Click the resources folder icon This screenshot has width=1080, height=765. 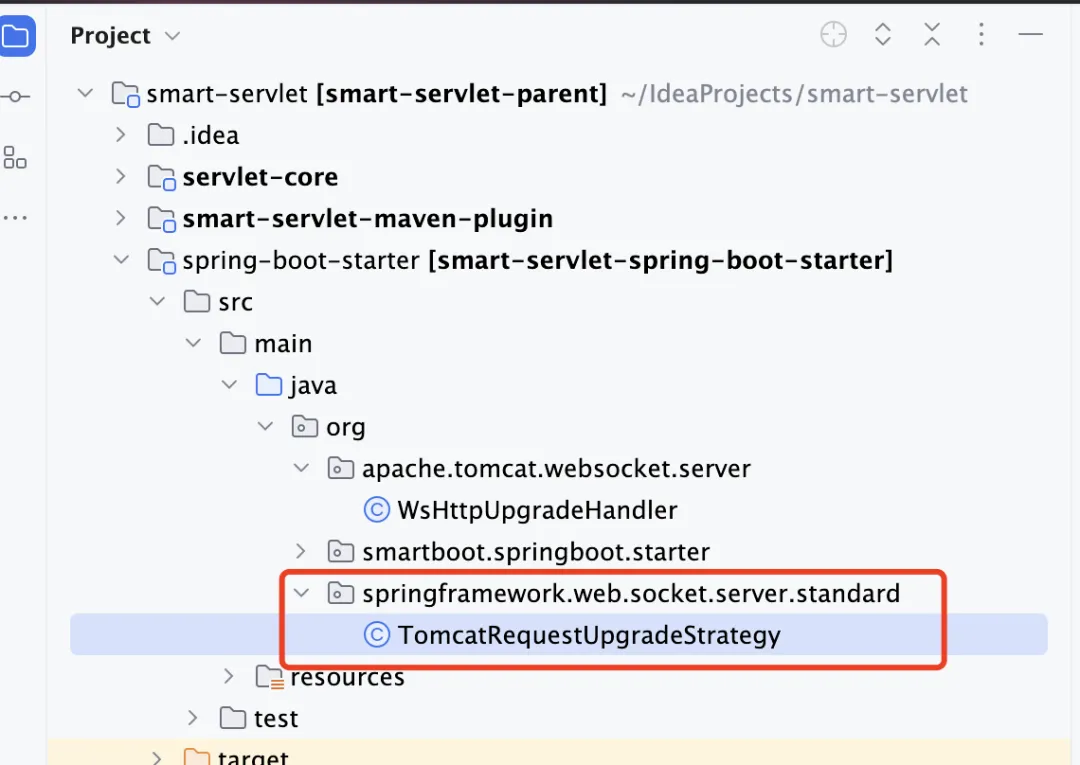pos(270,677)
